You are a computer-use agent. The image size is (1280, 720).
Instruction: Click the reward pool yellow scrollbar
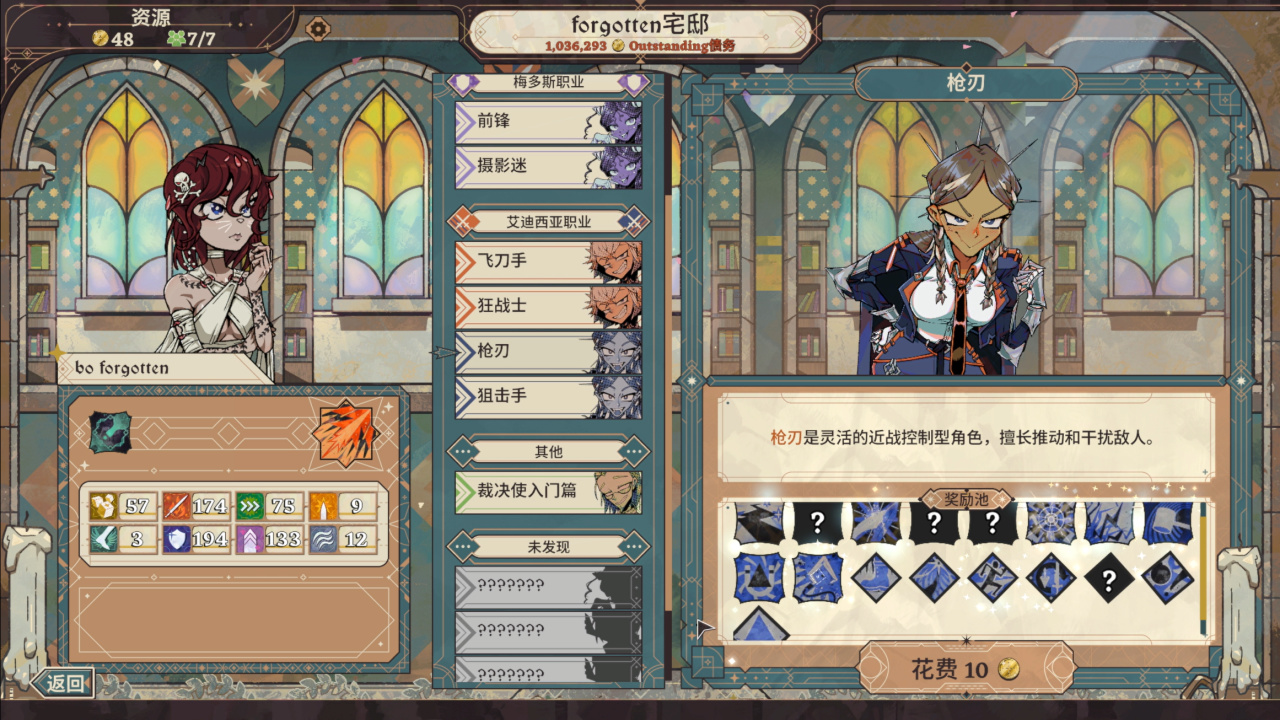tap(1203, 570)
